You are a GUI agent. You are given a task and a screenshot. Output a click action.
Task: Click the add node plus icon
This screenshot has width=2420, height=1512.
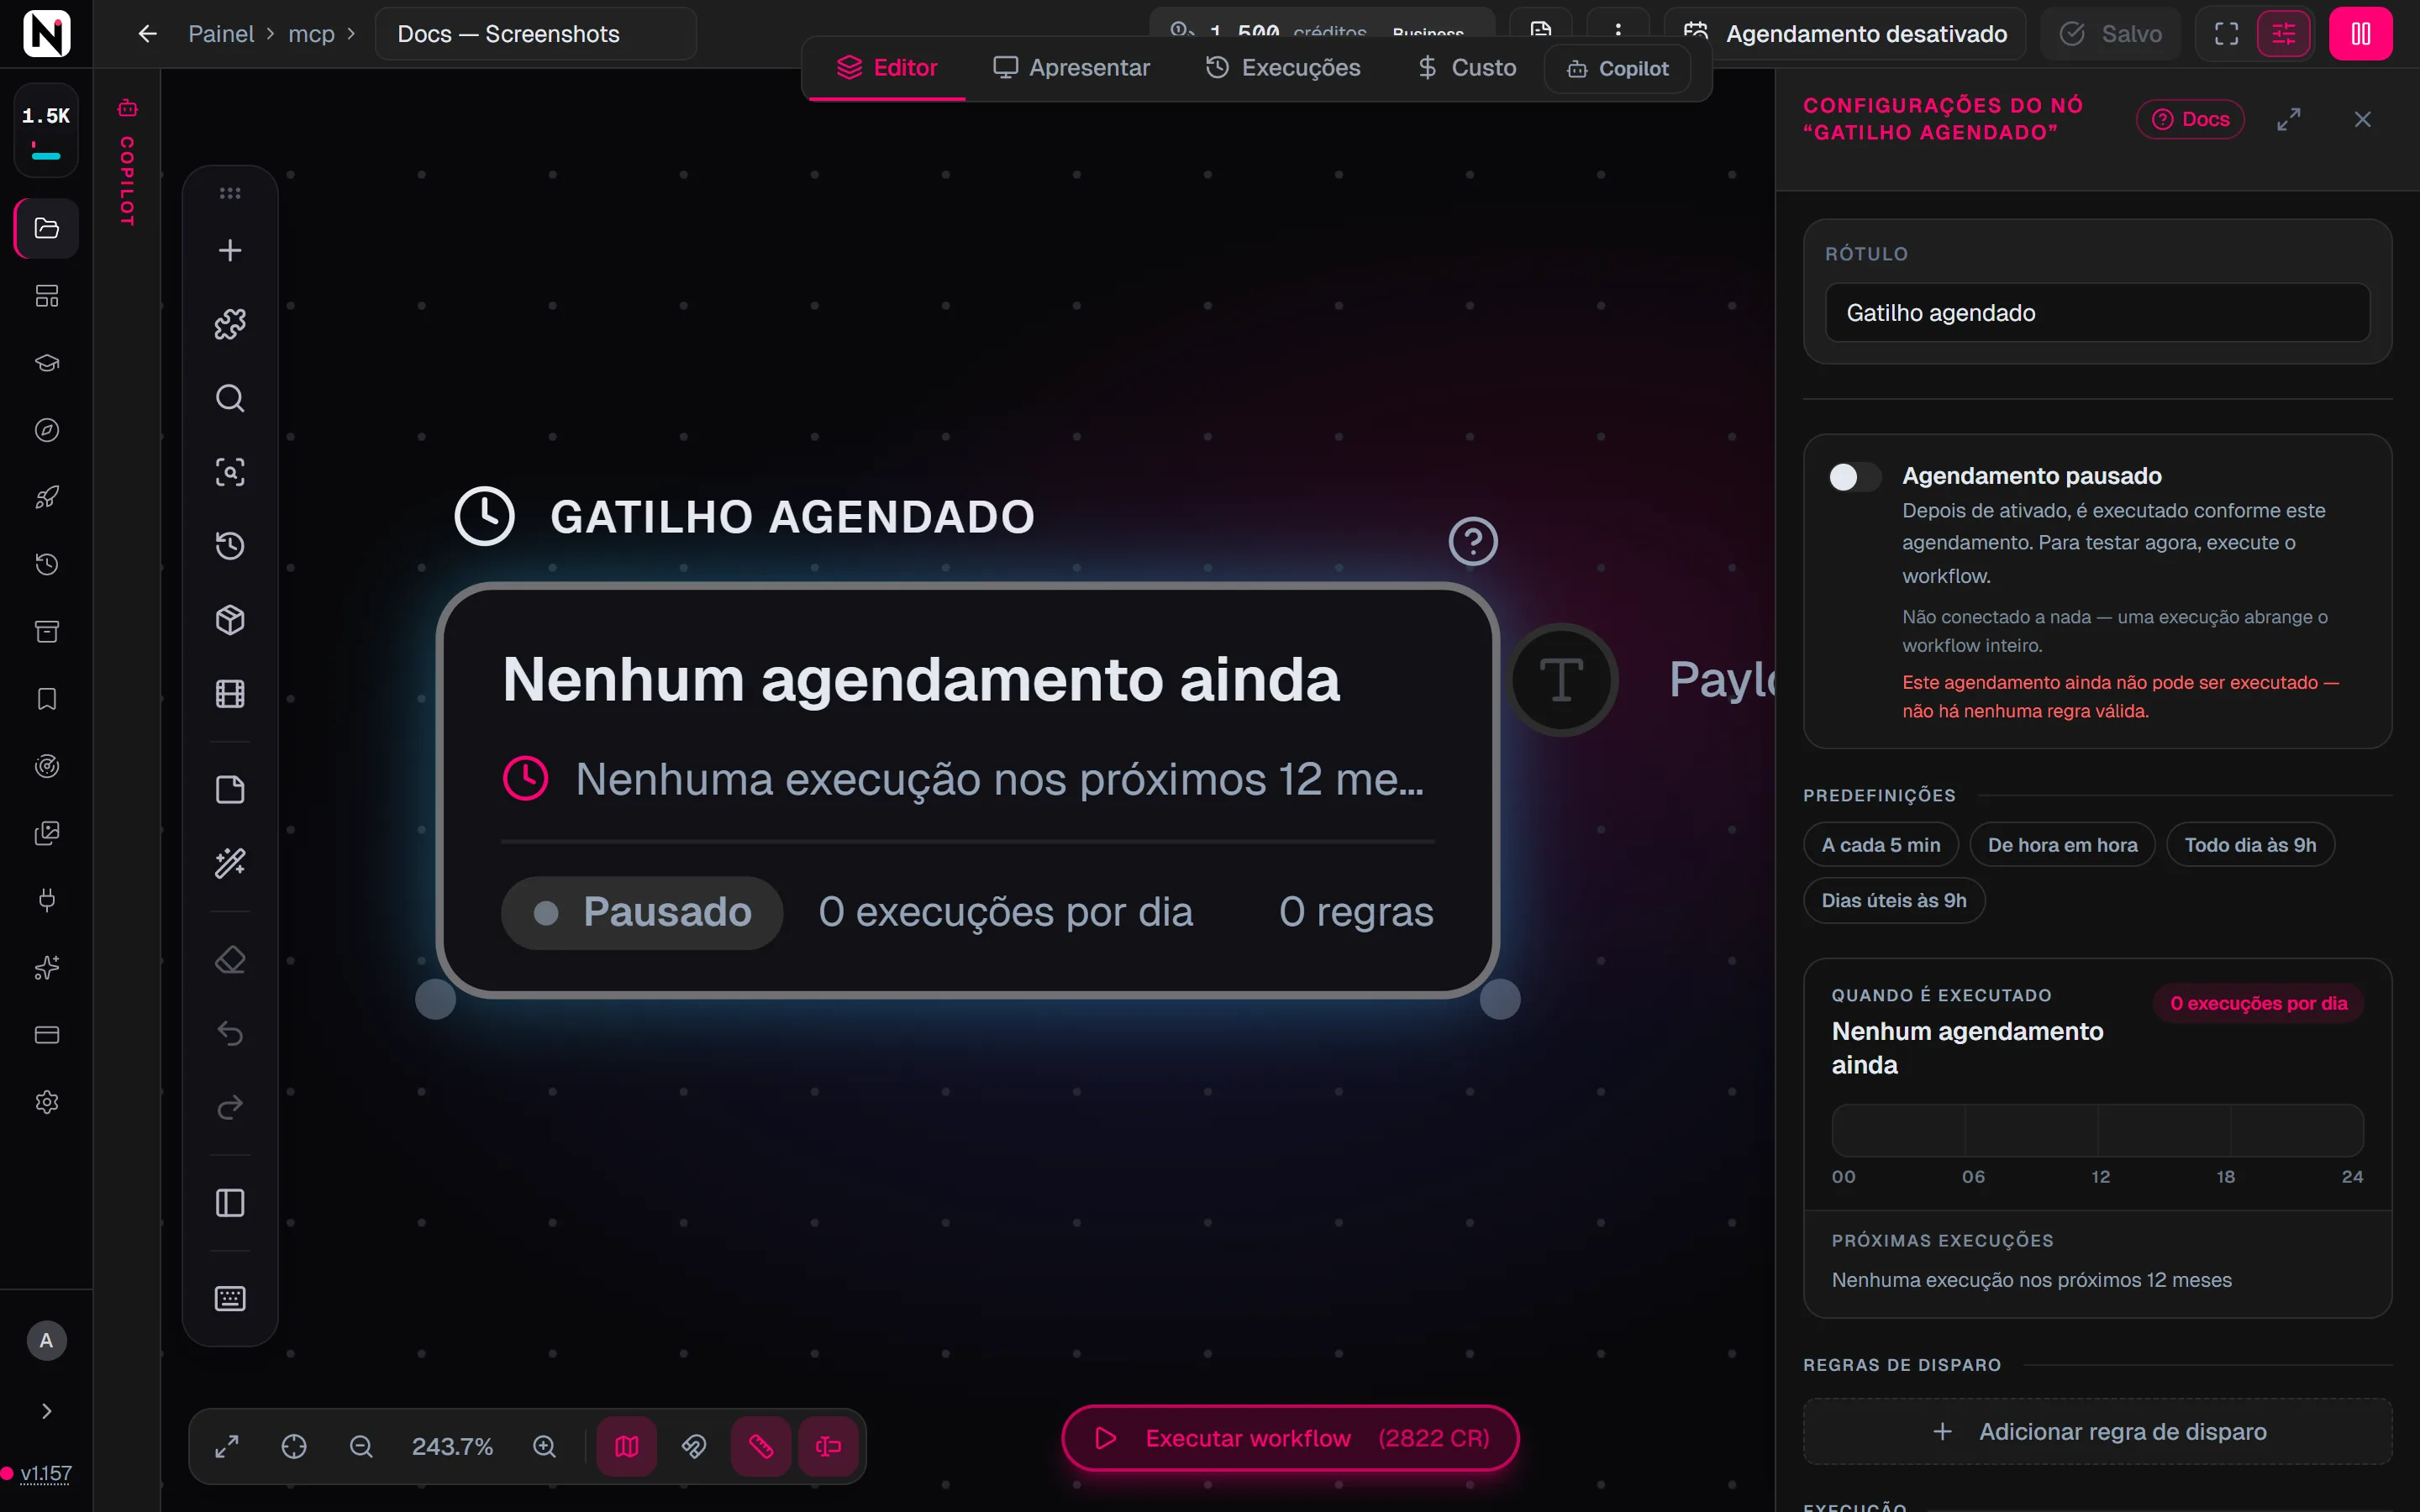coord(230,250)
